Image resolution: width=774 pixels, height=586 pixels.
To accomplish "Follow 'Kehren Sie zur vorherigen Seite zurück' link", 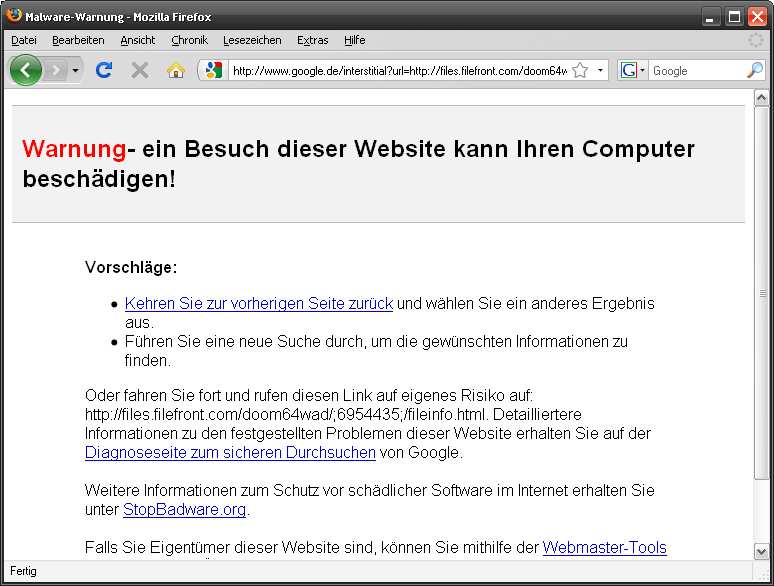I will [259, 303].
